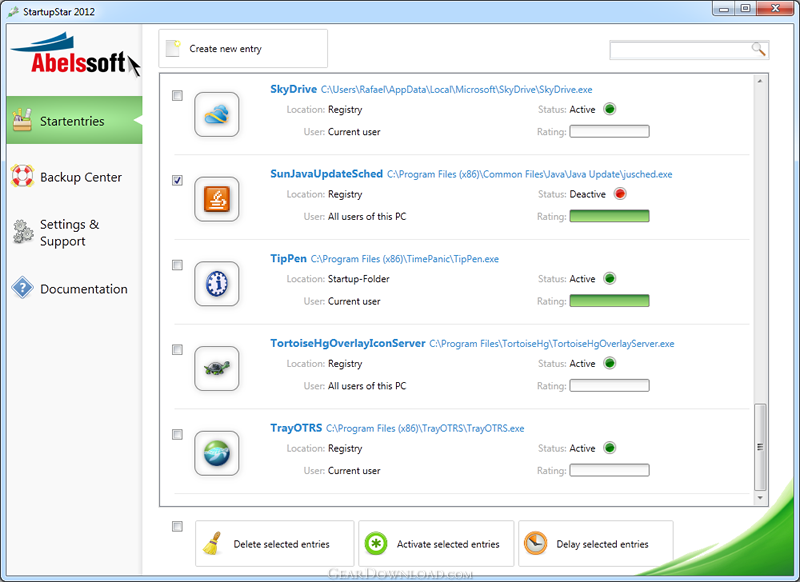
Task: Open the TortoiseHgOverlayIconServer name link
Action: [x=347, y=343]
